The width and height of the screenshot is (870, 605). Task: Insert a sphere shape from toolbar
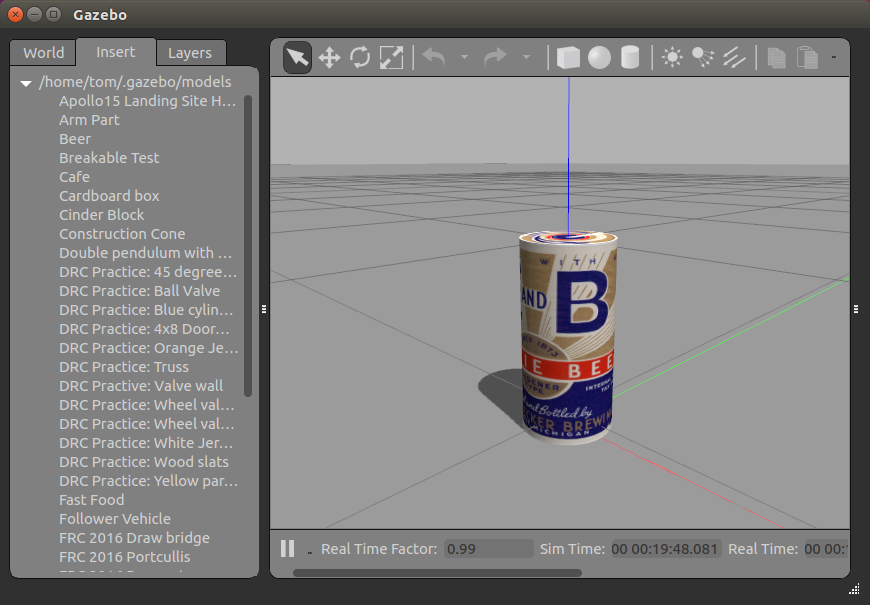coord(599,58)
